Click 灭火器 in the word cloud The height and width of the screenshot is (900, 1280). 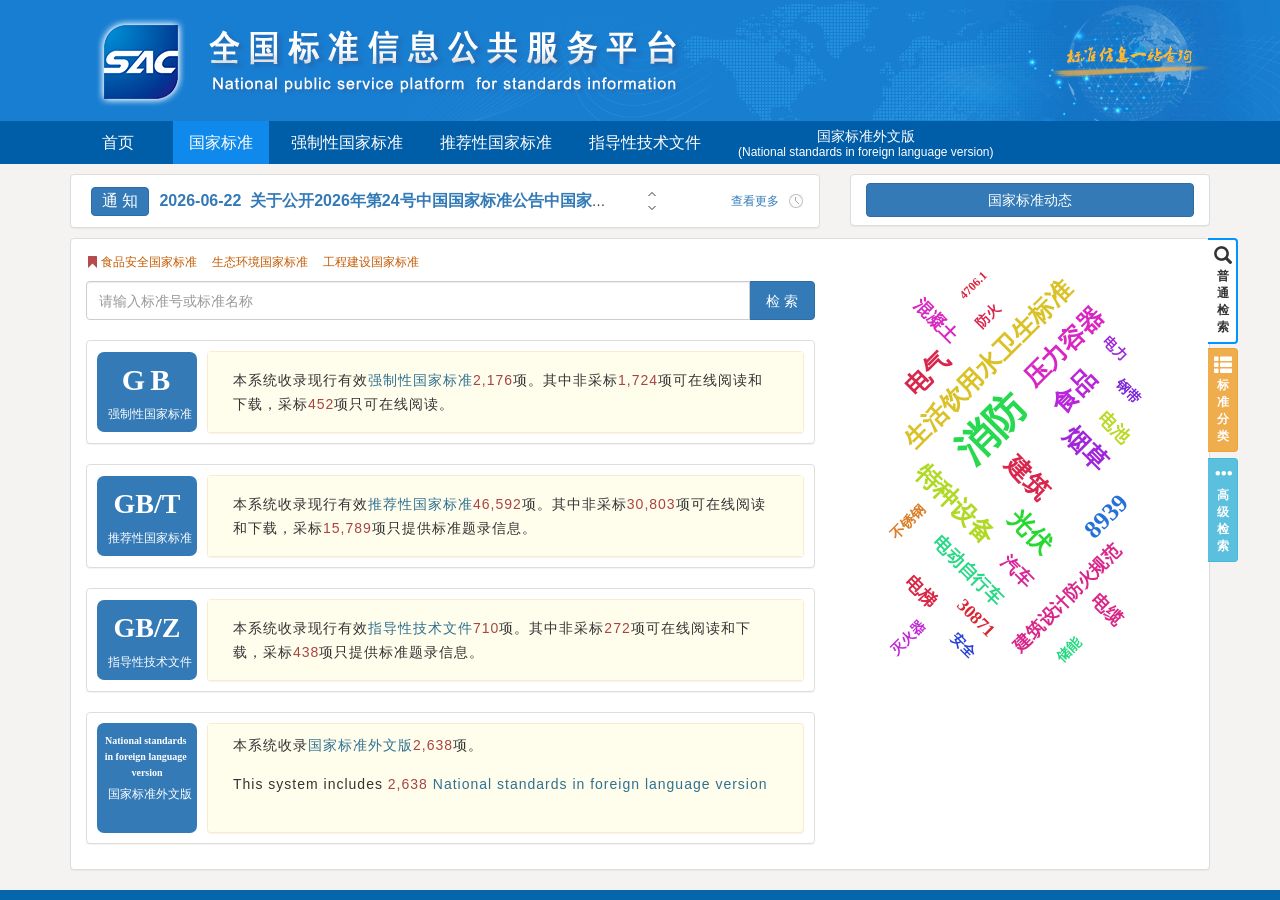point(908,637)
